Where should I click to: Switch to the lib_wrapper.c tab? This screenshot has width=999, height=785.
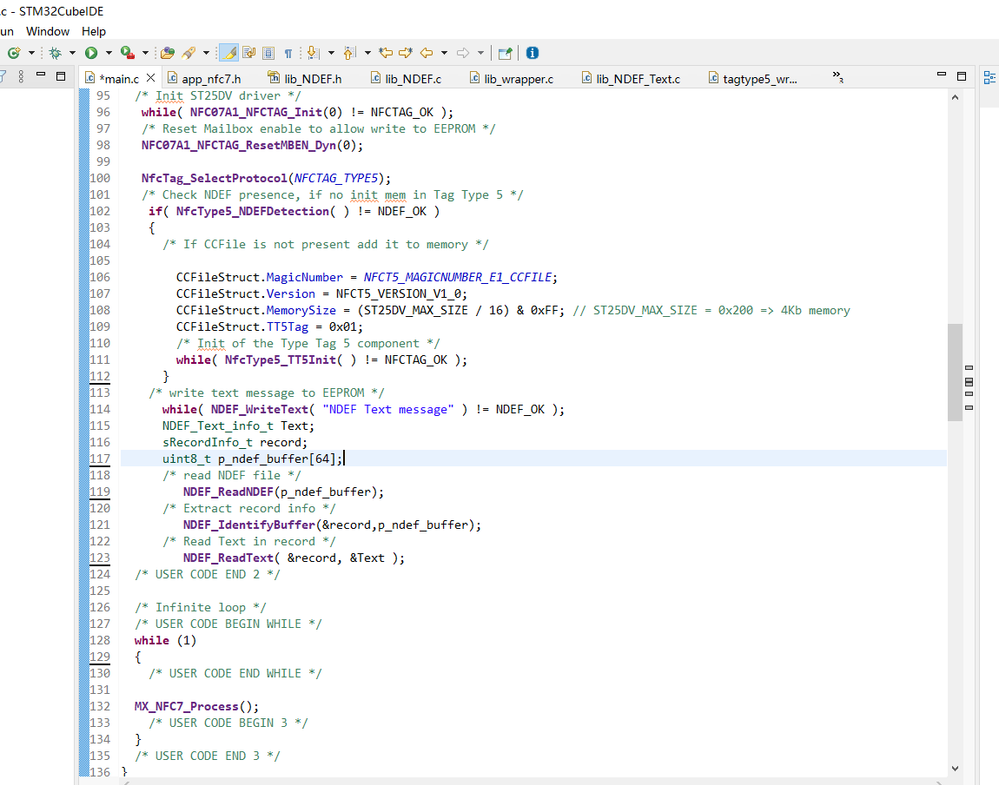[512, 78]
